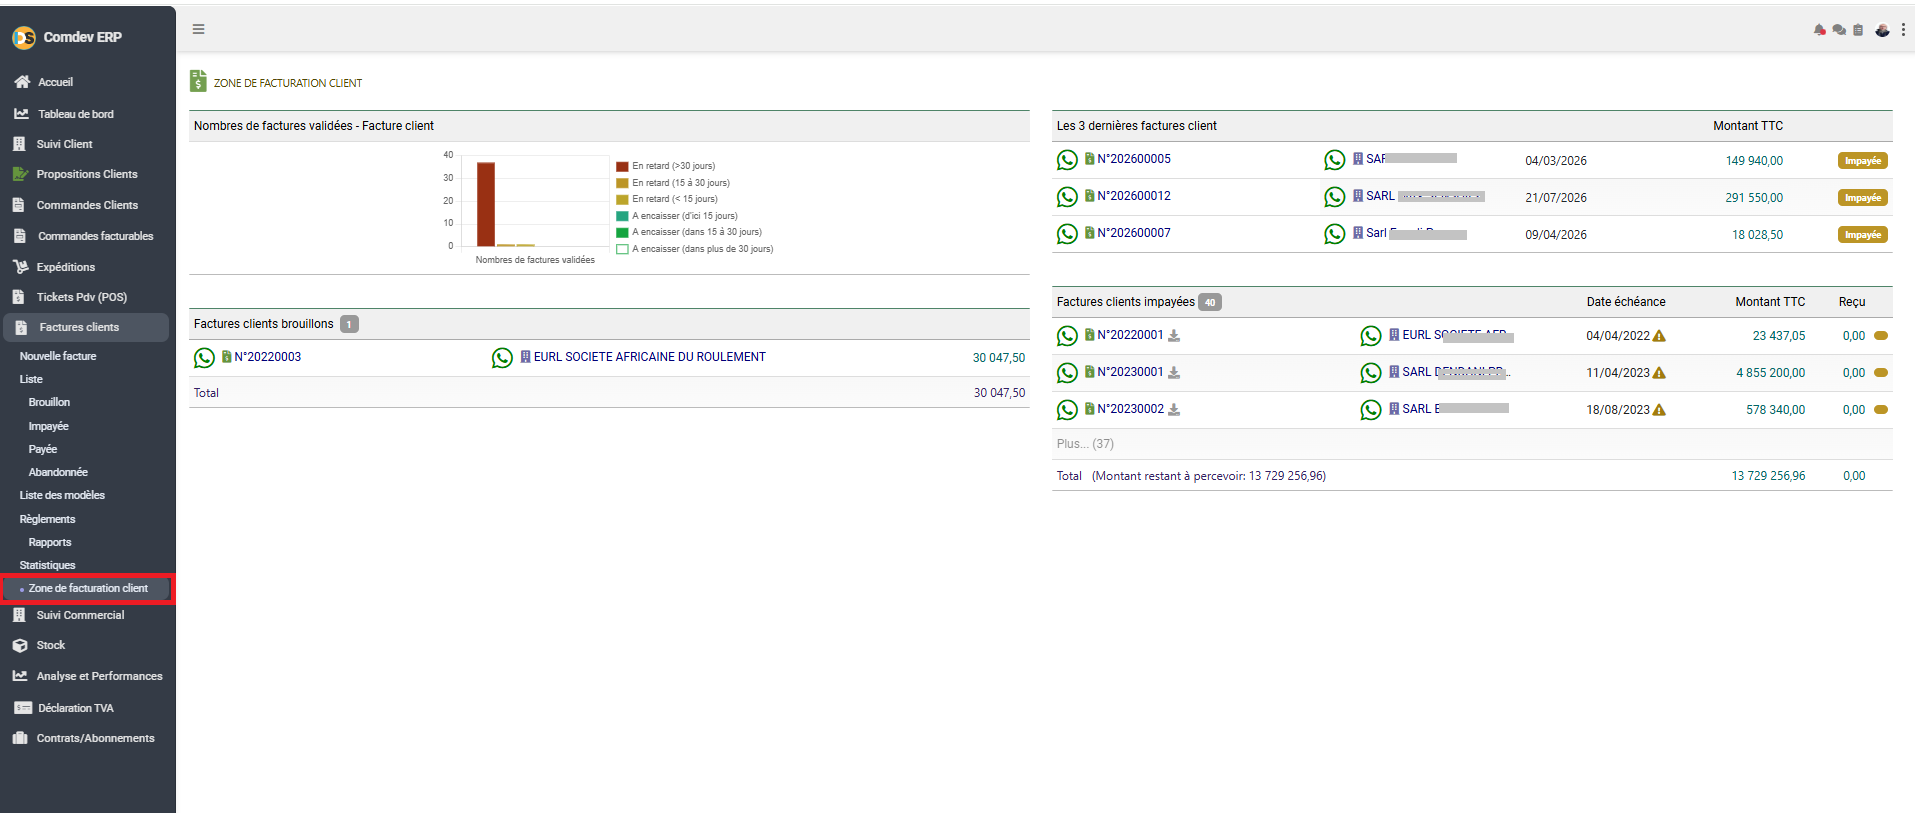Image resolution: width=1915 pixels, height=813 pixels.
Task: Open Propositions Clients menu
Action: pos(88,174)
